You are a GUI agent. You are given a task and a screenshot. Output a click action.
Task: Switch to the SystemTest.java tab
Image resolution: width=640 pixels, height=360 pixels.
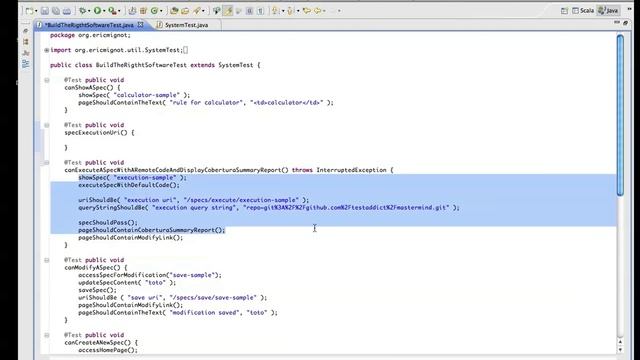[186, 25]
